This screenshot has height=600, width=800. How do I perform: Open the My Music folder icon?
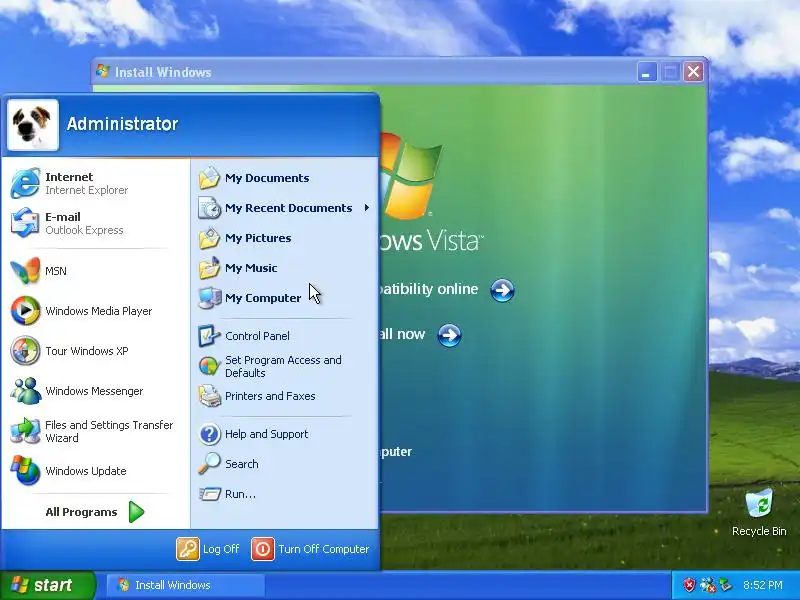(x=209, y=268)
